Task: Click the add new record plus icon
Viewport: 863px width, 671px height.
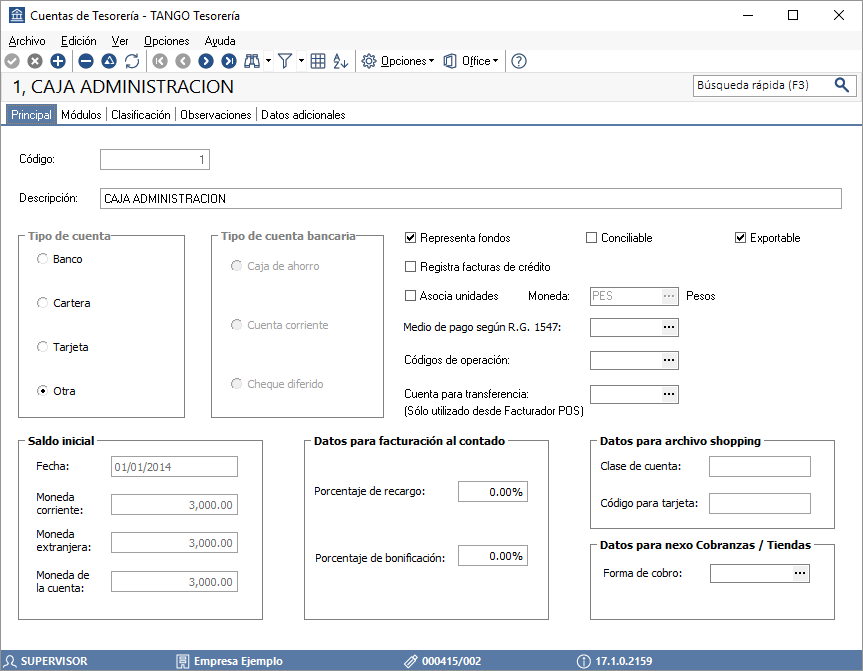Action: coord(58,61)
